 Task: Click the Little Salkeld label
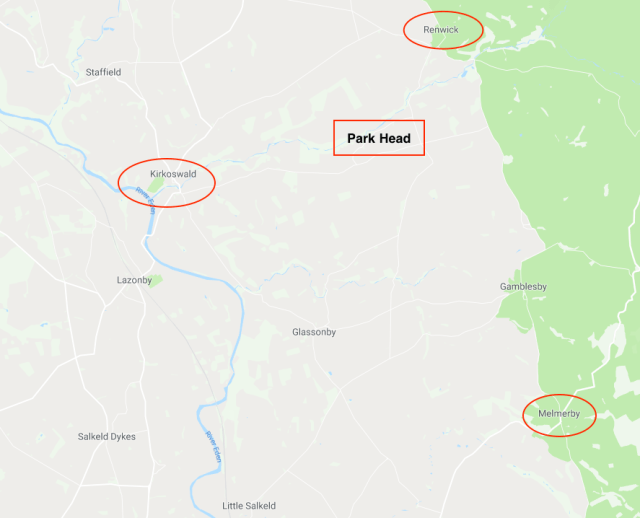click(249, 506)
